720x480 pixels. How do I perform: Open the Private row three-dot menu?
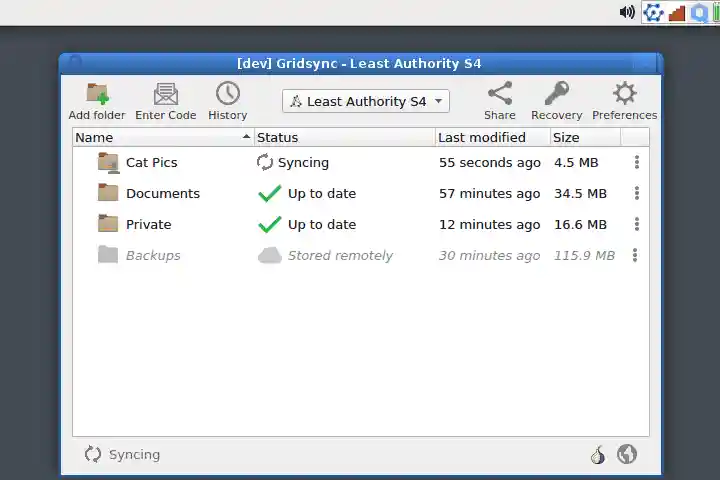tap(635, 224)
